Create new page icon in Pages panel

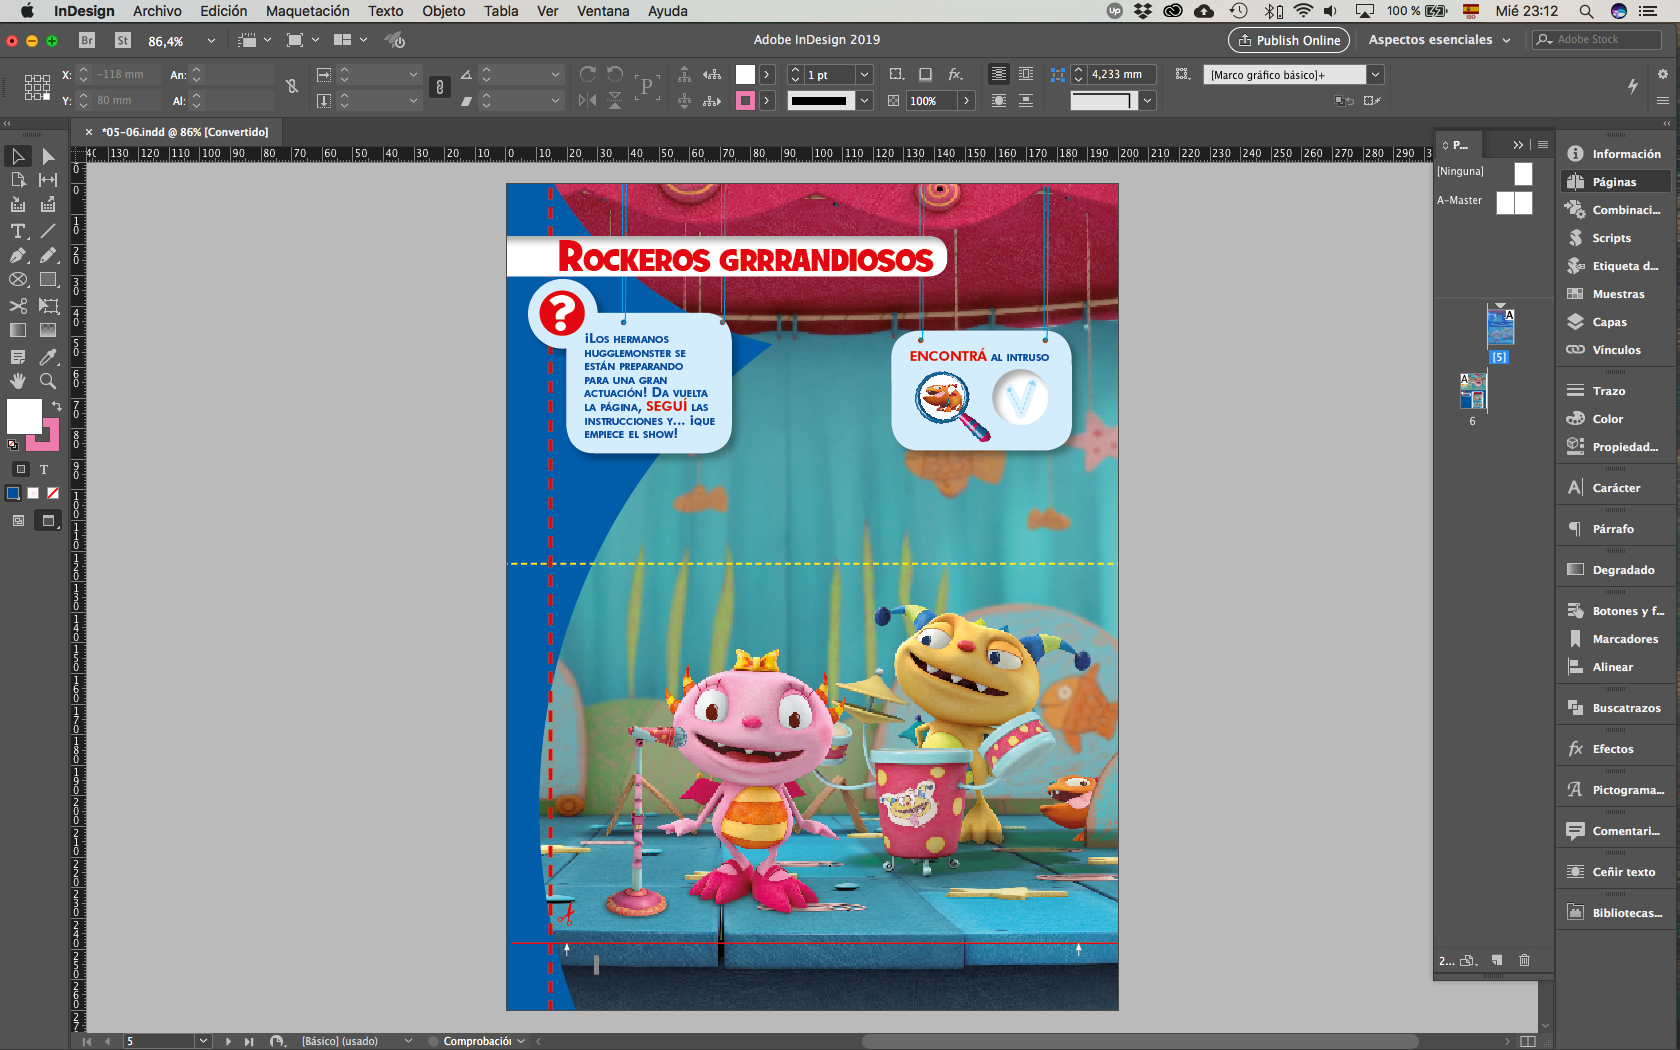(1497, 960)
